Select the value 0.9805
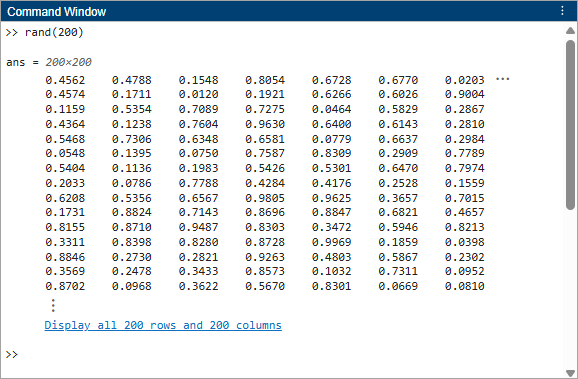The width and height of the screenshot is (578, 379). coord(265,198)
